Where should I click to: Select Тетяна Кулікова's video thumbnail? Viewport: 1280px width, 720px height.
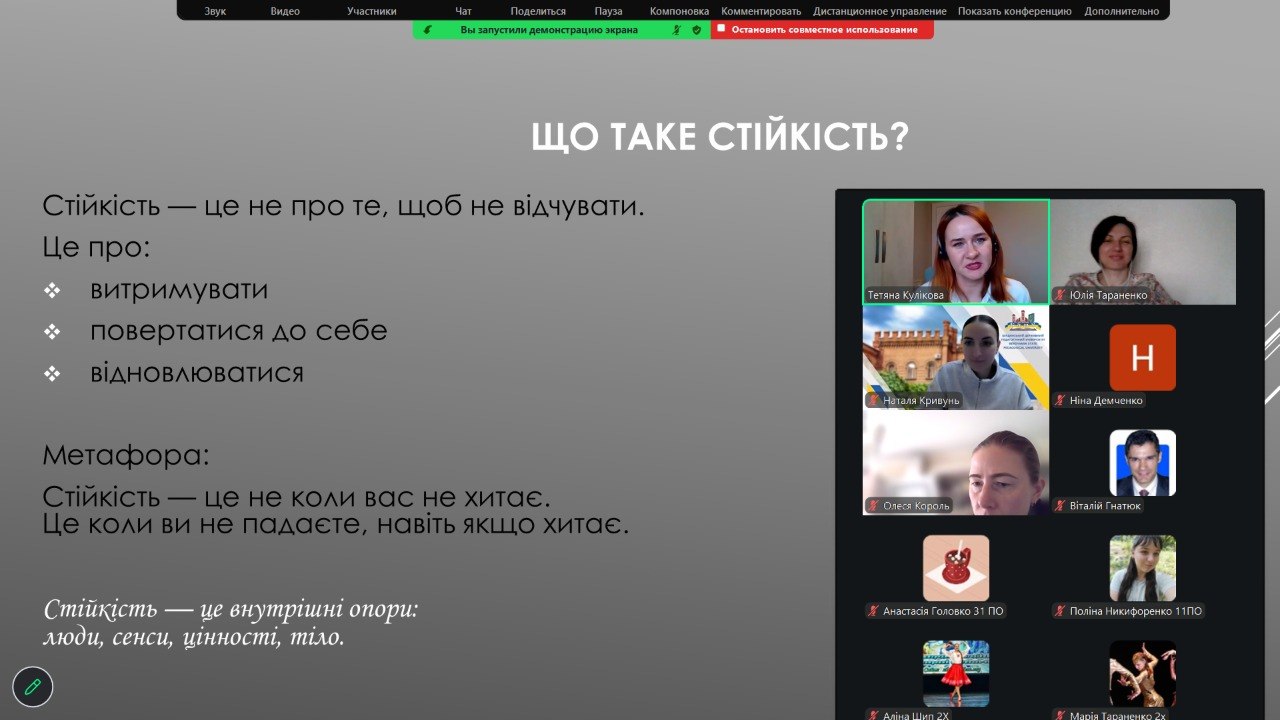[955, 250]
